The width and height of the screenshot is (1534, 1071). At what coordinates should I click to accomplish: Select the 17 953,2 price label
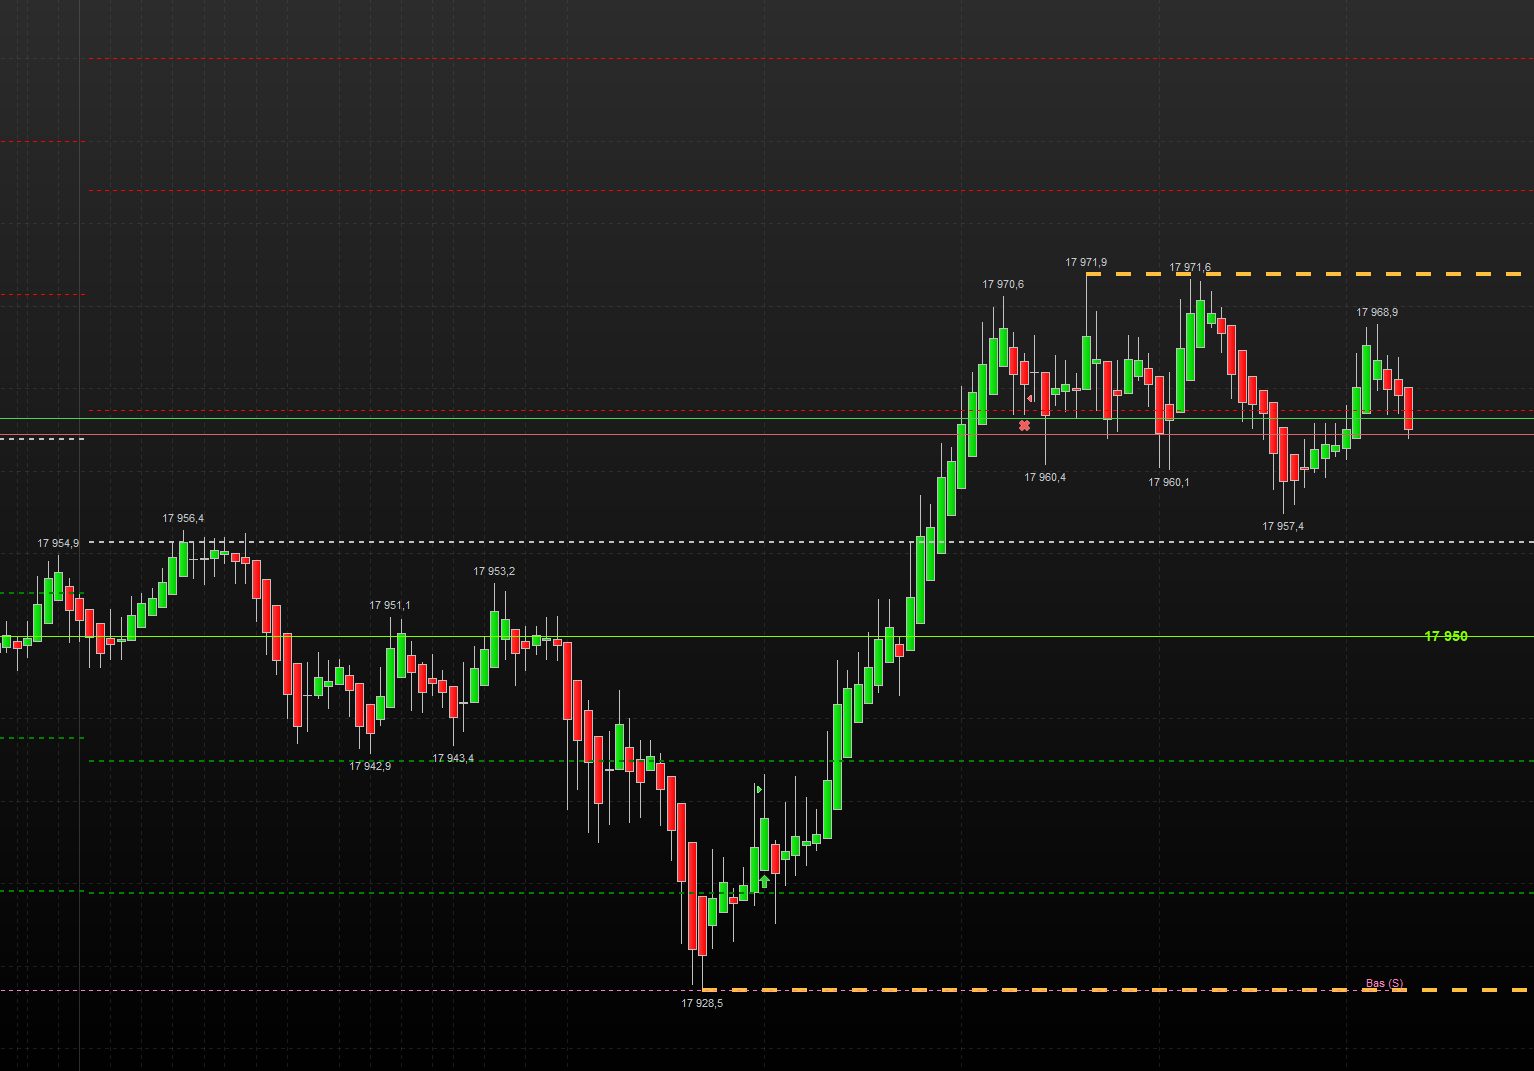[494, 571]
